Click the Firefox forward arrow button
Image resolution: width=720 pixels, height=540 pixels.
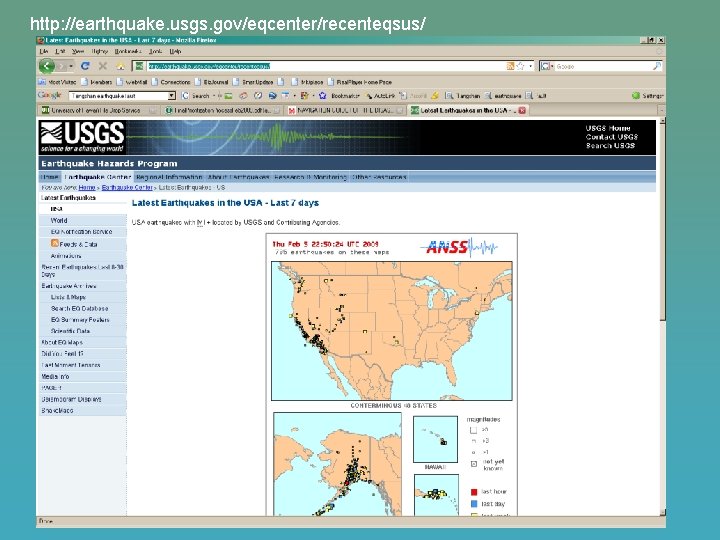pyautogui.click(x=63, y=66)
